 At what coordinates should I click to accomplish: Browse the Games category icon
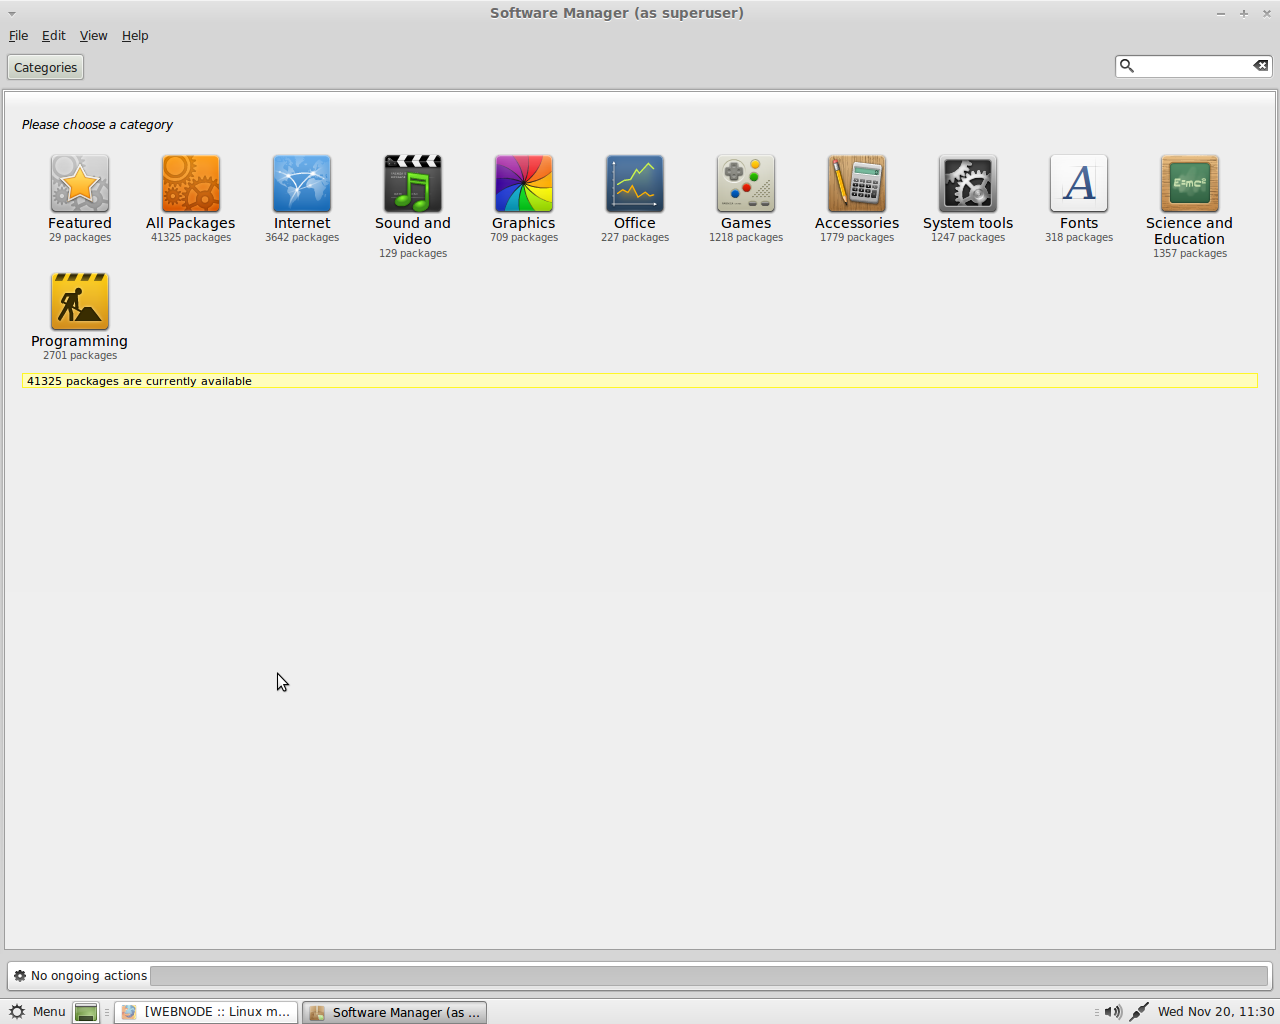coord(746,184)
